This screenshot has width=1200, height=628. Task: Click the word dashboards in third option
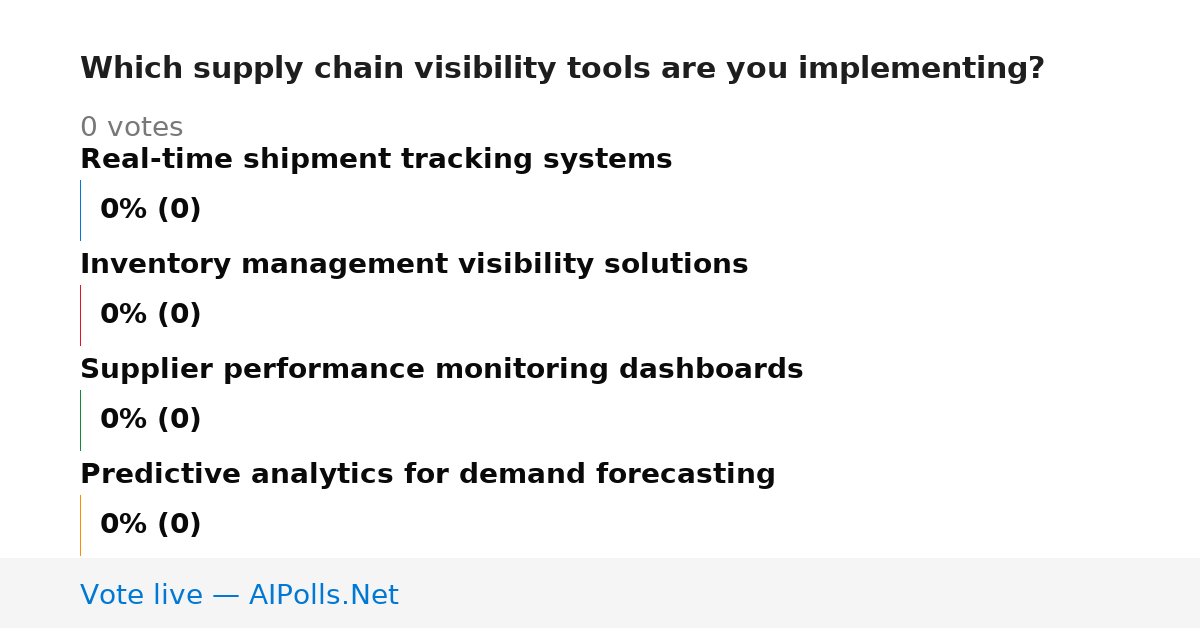[x=711, y=370]
